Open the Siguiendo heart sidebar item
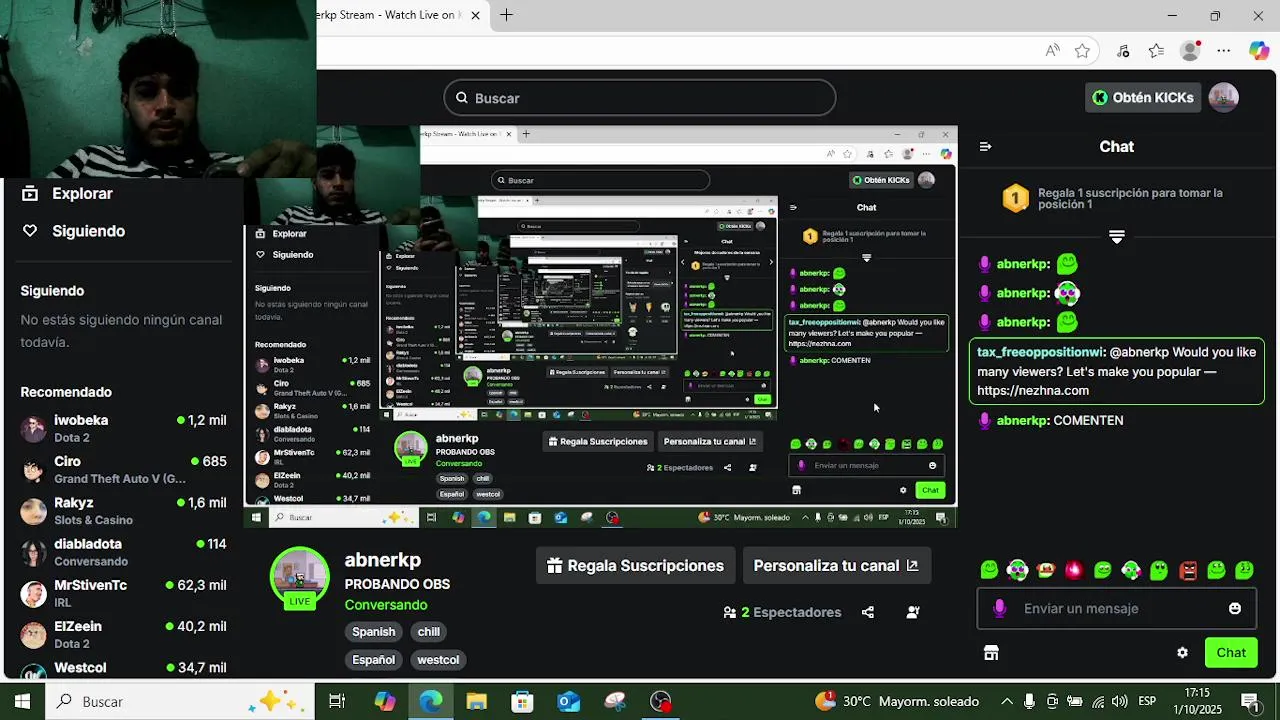The height and width of the screenshot is (720, 1280). pyautogui.click(x=74, y=231)
